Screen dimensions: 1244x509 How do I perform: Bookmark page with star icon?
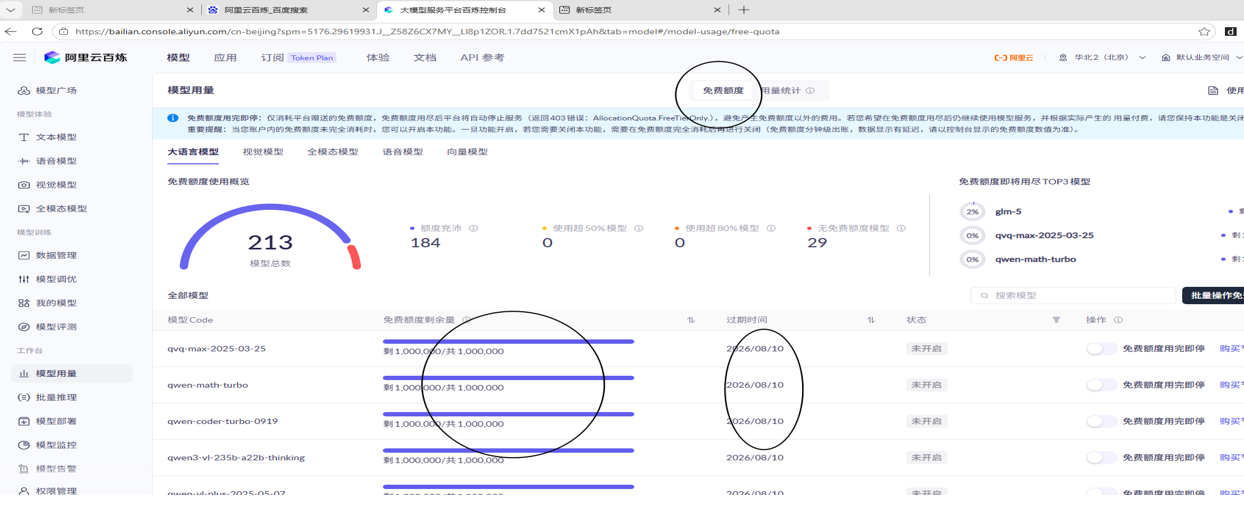pyautogui.click(x=1205, y=31)
